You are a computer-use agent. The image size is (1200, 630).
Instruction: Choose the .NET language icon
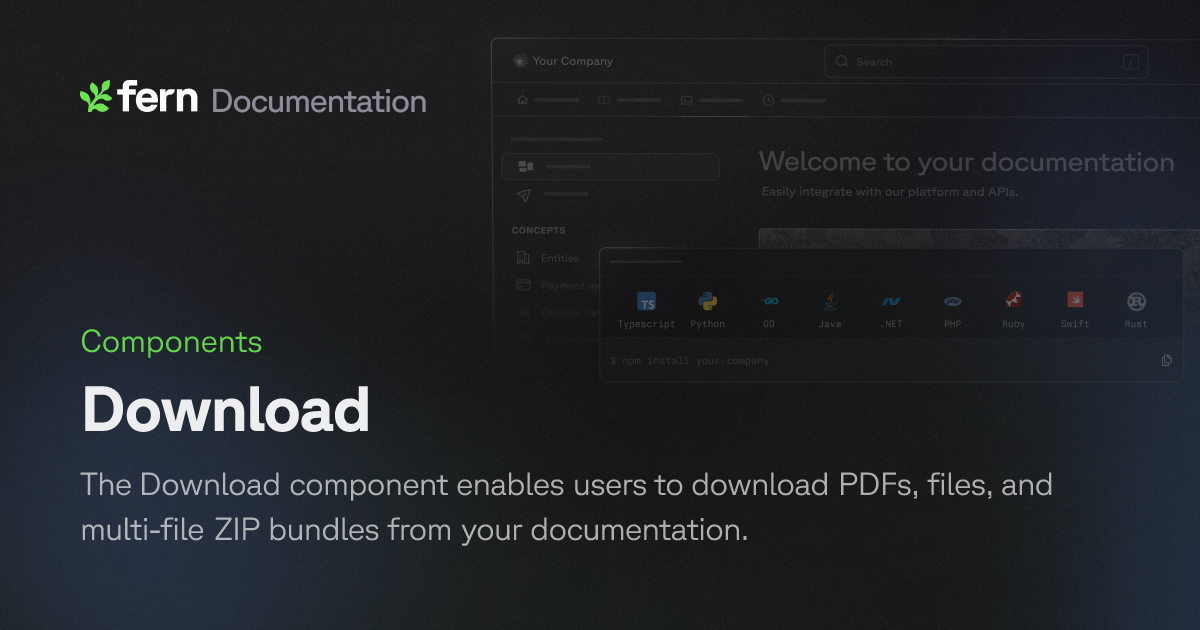[x=891, y=301]
